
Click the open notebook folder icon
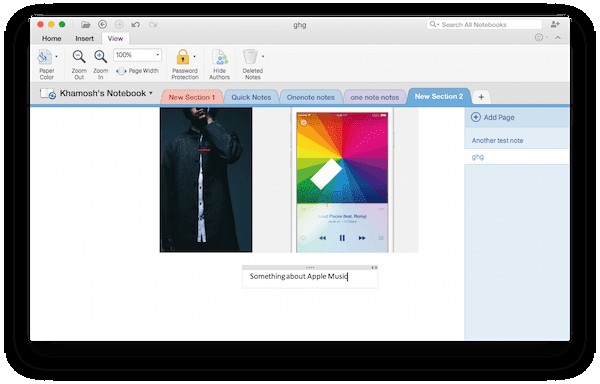pyautogui.click(x=85, y=25)
